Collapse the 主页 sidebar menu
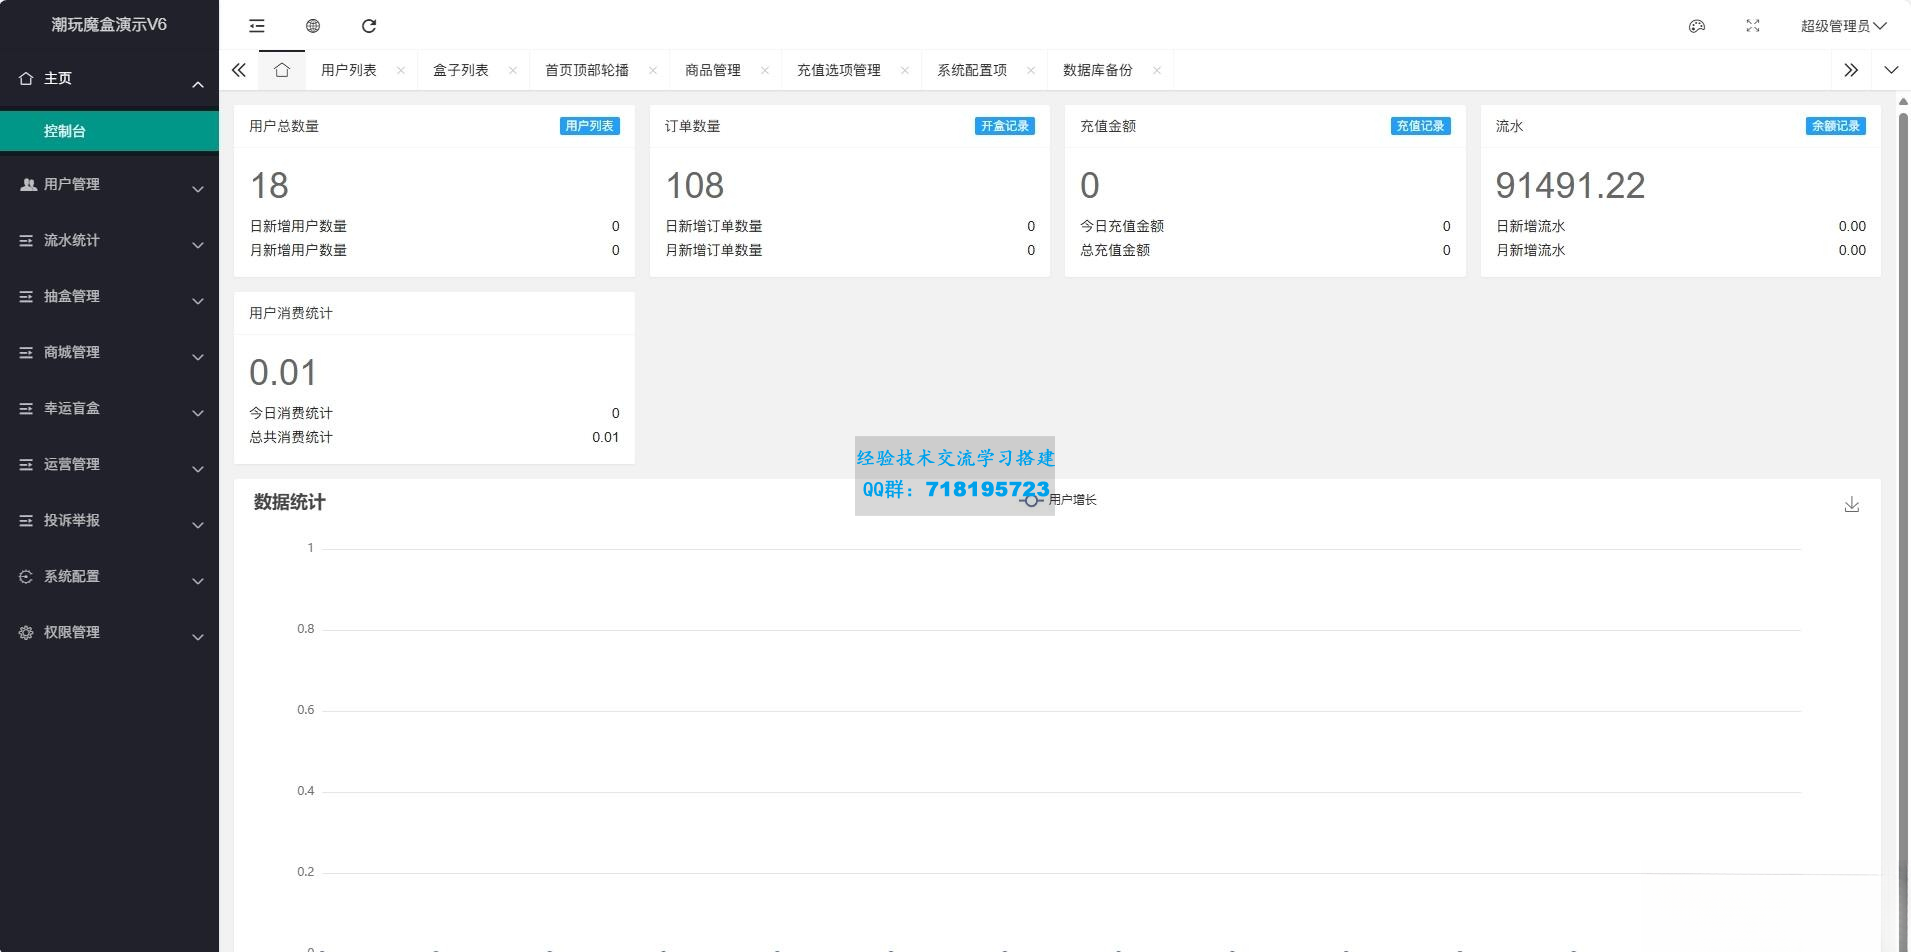This screenshot has height=952, width=1911. (x=109, y=79)
